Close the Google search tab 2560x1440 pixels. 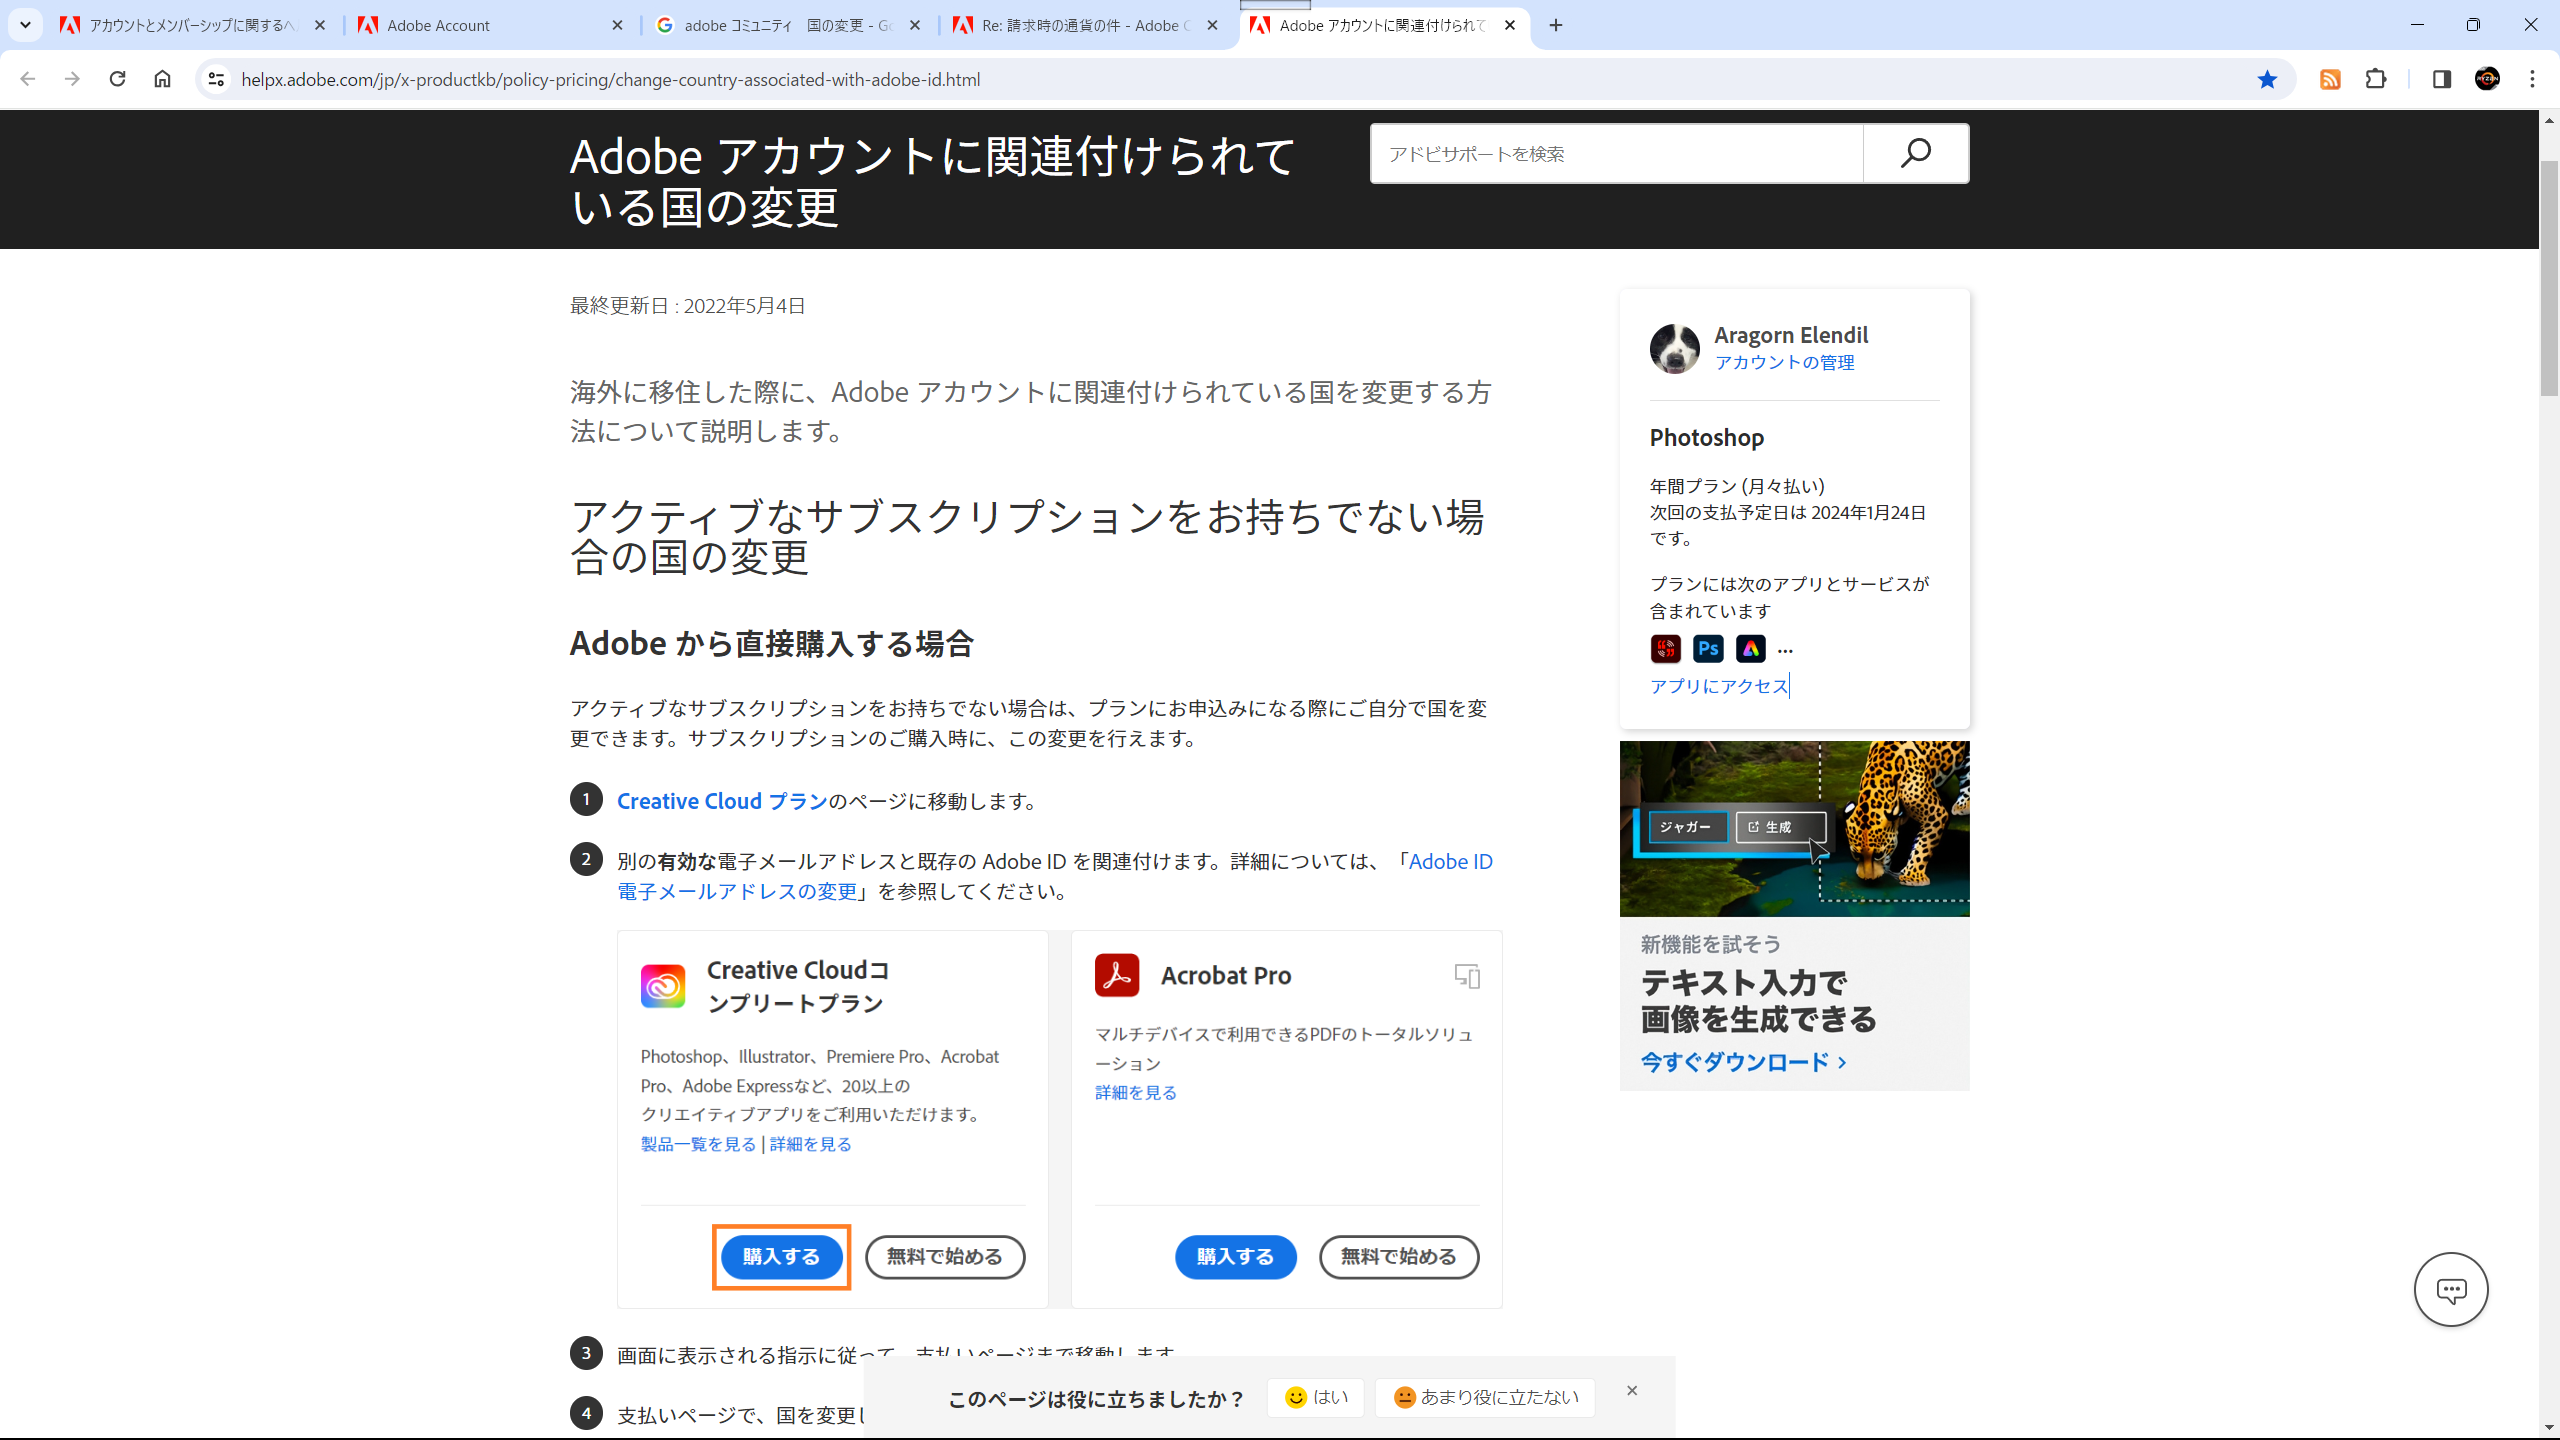pos(915,25)
